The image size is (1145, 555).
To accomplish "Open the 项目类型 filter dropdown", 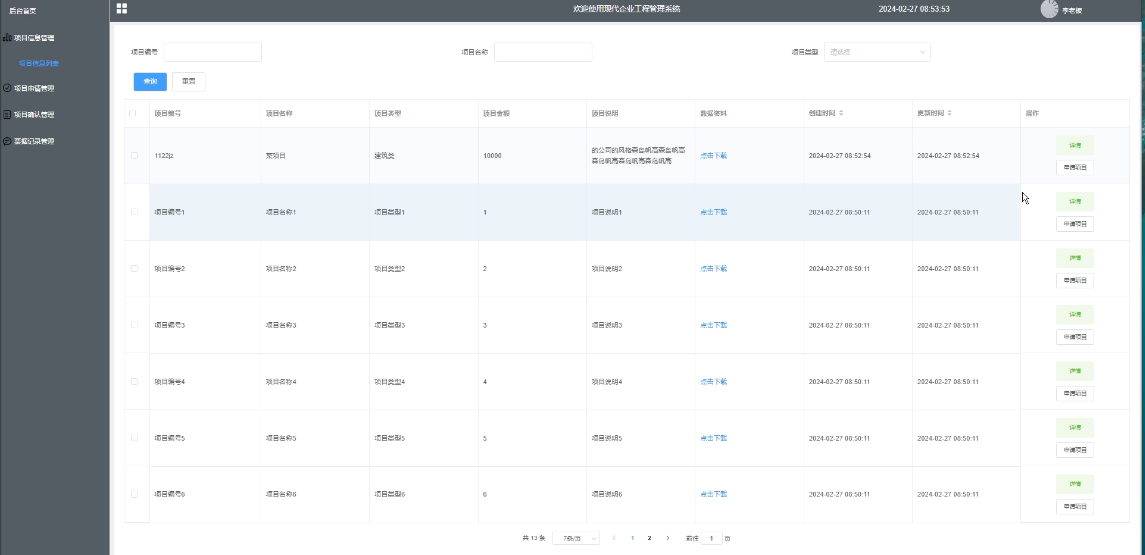I will click(x=877, y=52).
